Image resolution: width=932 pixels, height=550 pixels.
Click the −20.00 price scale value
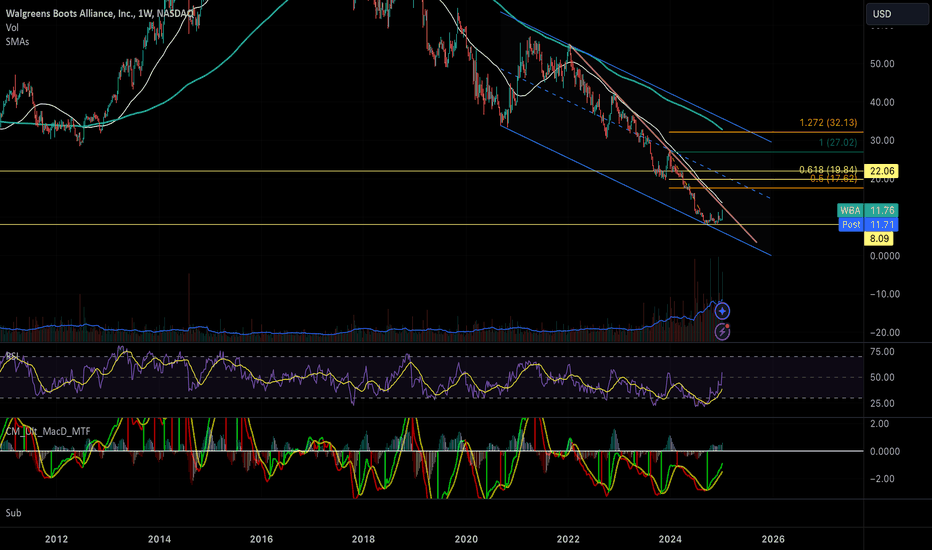point(885,332)
